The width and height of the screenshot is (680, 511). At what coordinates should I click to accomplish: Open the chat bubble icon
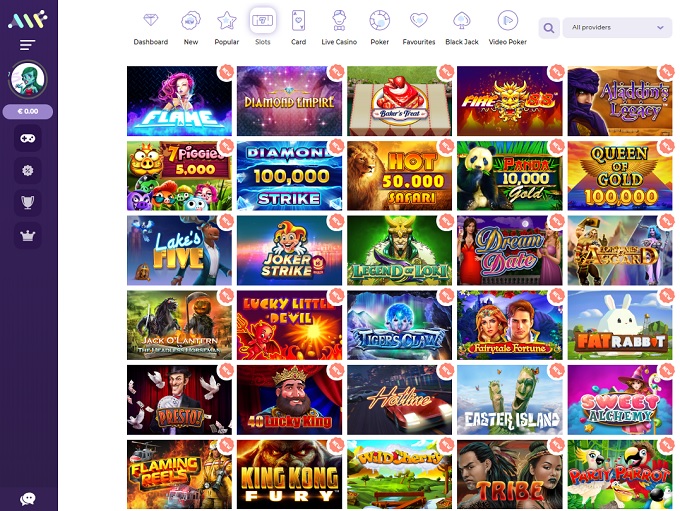click(x=28, y=499)
